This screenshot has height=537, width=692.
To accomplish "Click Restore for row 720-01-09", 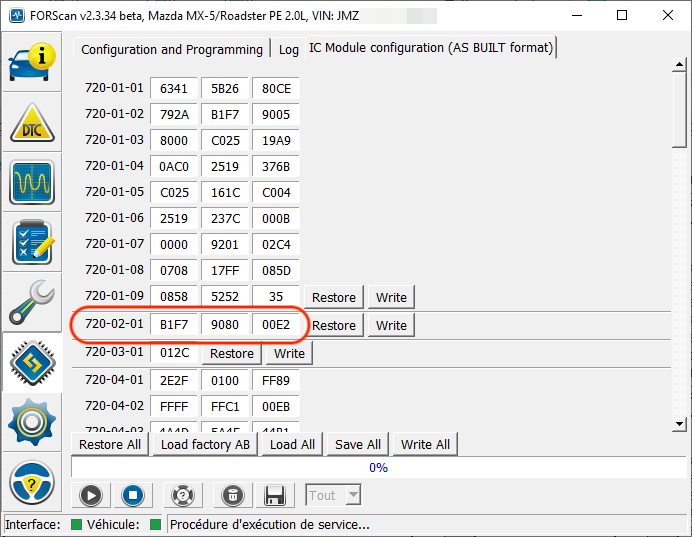I will pyautogui.click(x=334, y=297).
